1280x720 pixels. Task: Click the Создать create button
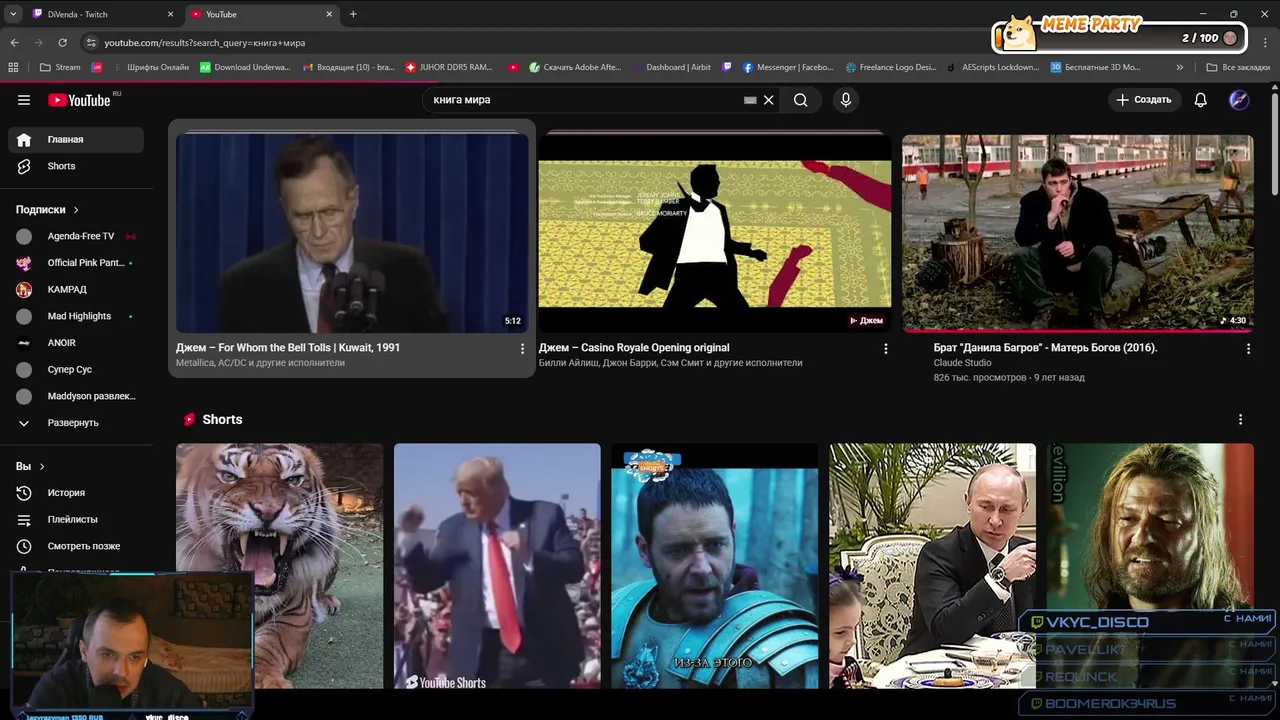pos(1144,100)
